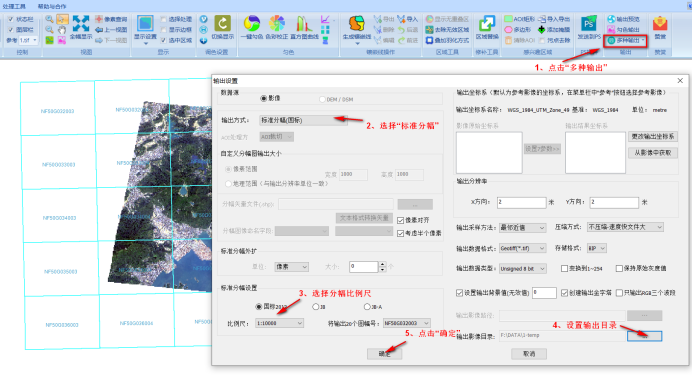Toggle the 考虑半个像素 half pixel checkbox
Viewport: 692px width, 379px height.
tap(401, 233)
